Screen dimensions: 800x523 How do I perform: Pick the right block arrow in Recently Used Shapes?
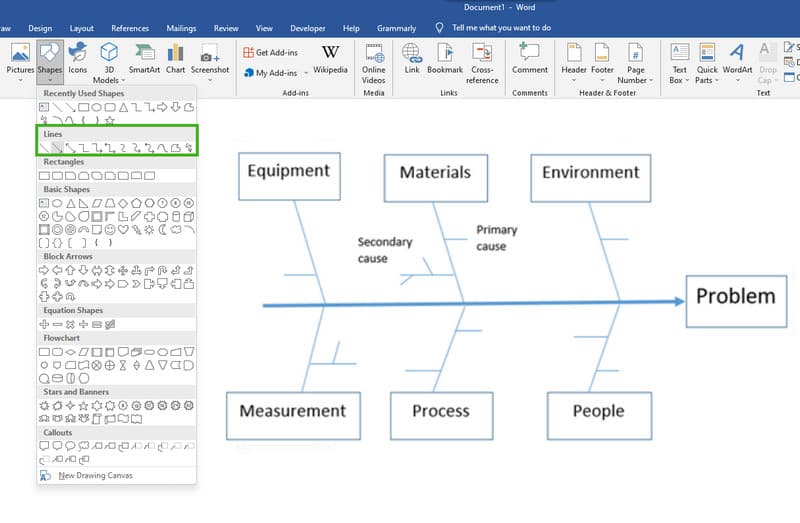pos(162,107)
